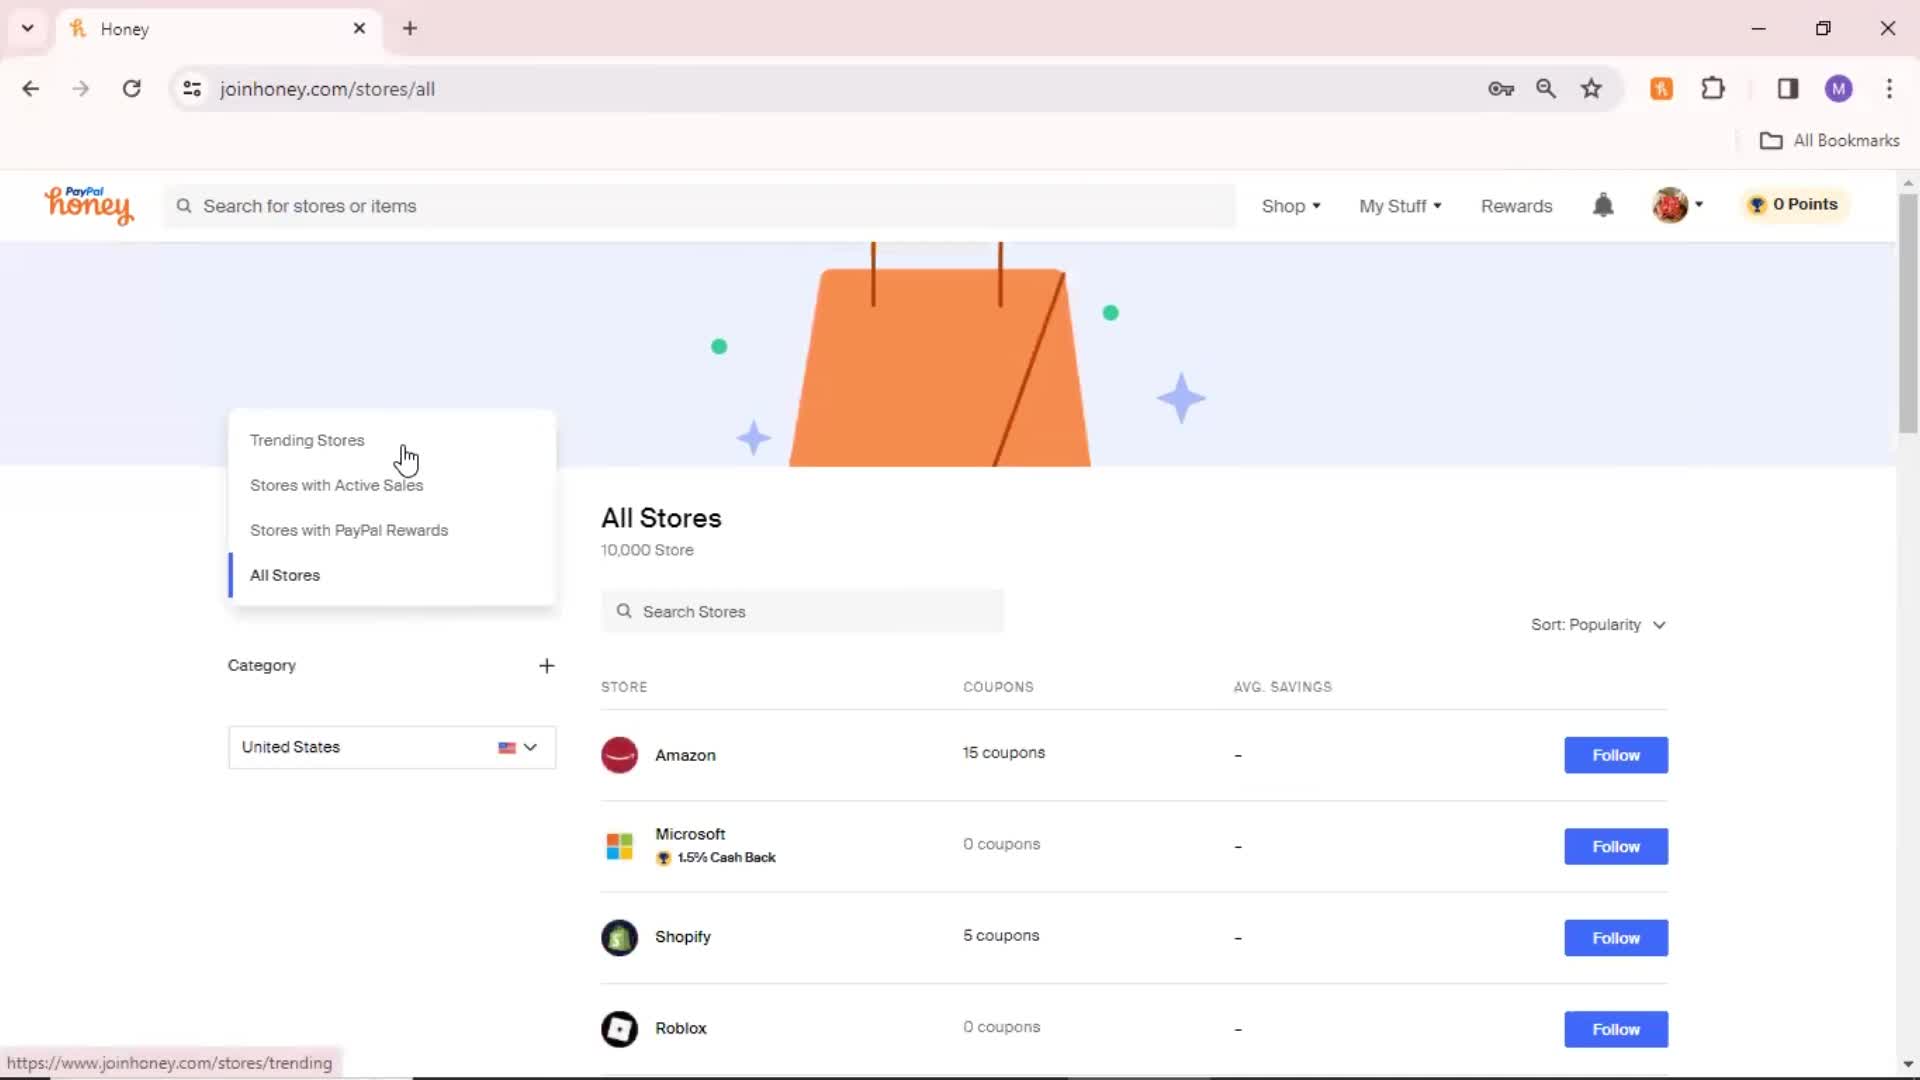Select Stores with Active Sales
1920x1080 pixels.
(x=336, y=485)
